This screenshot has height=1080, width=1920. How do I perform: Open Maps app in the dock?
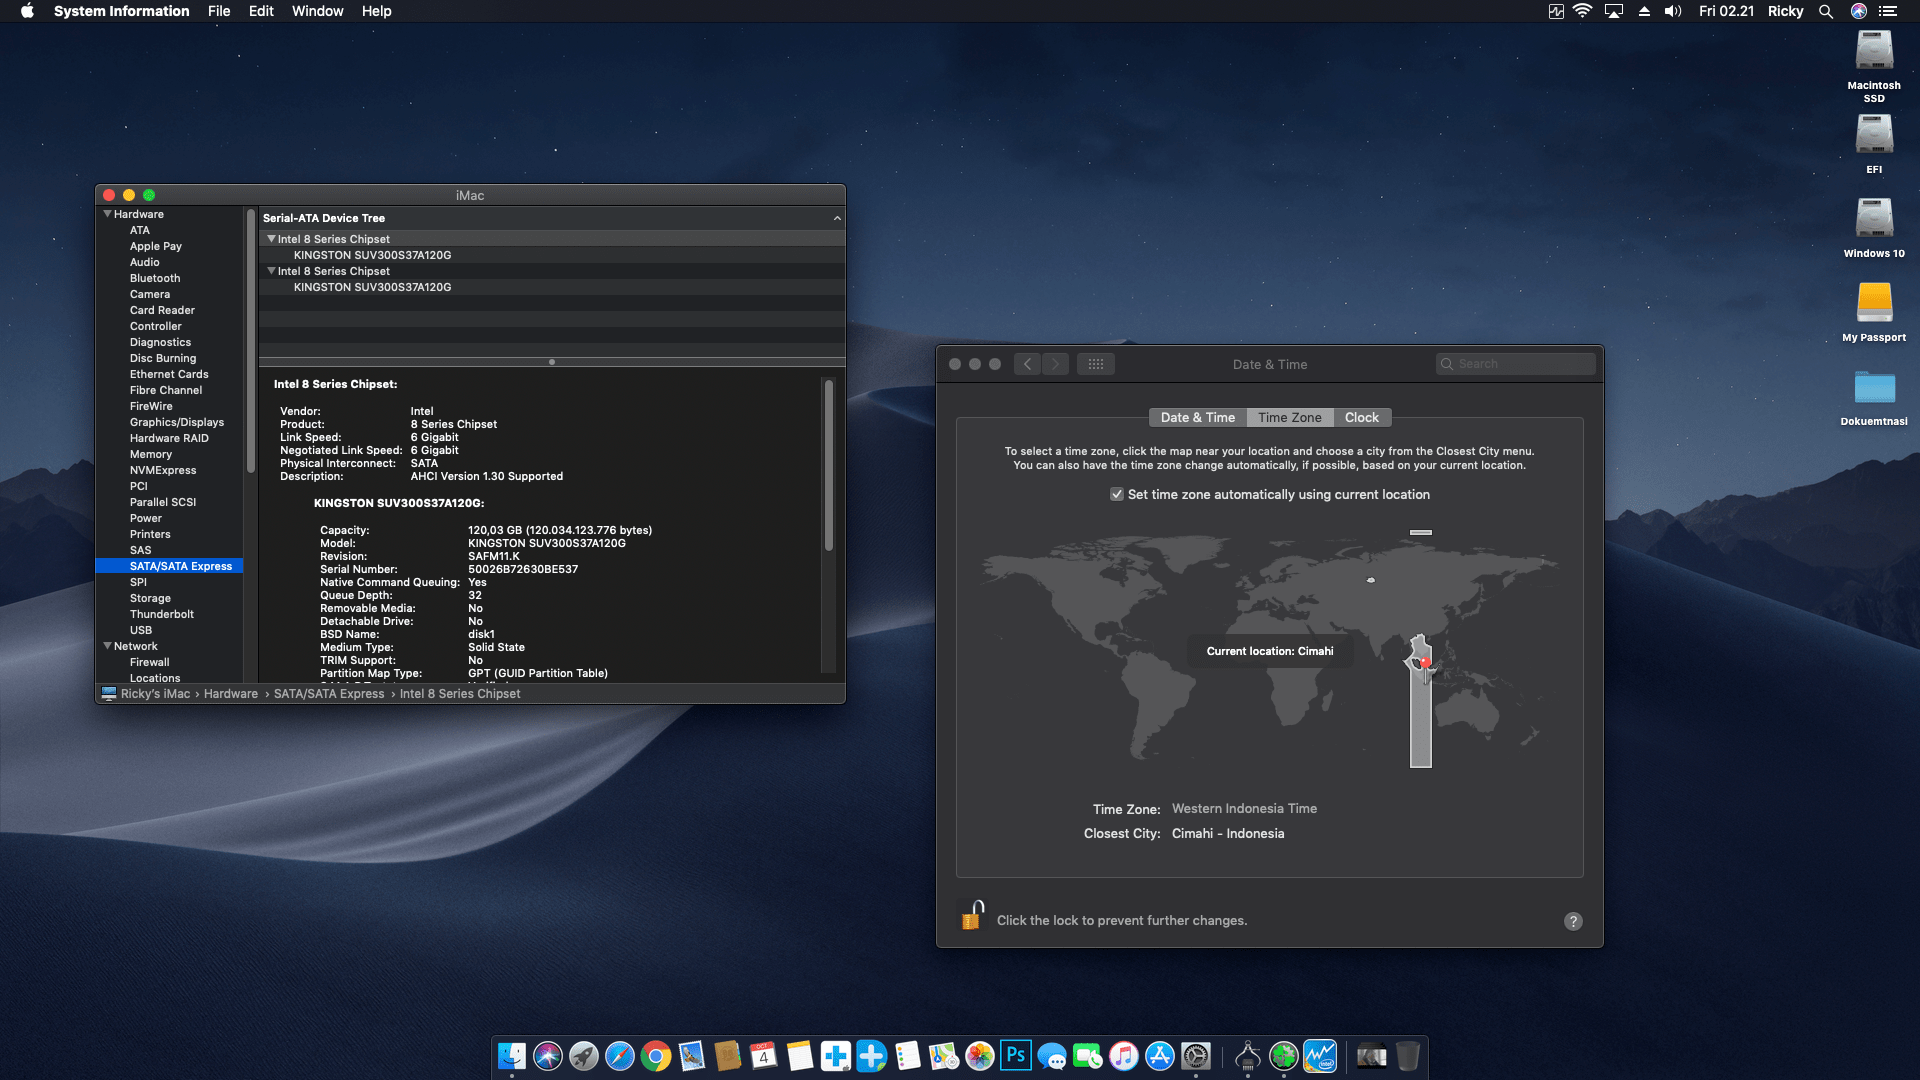(944, 1056)
